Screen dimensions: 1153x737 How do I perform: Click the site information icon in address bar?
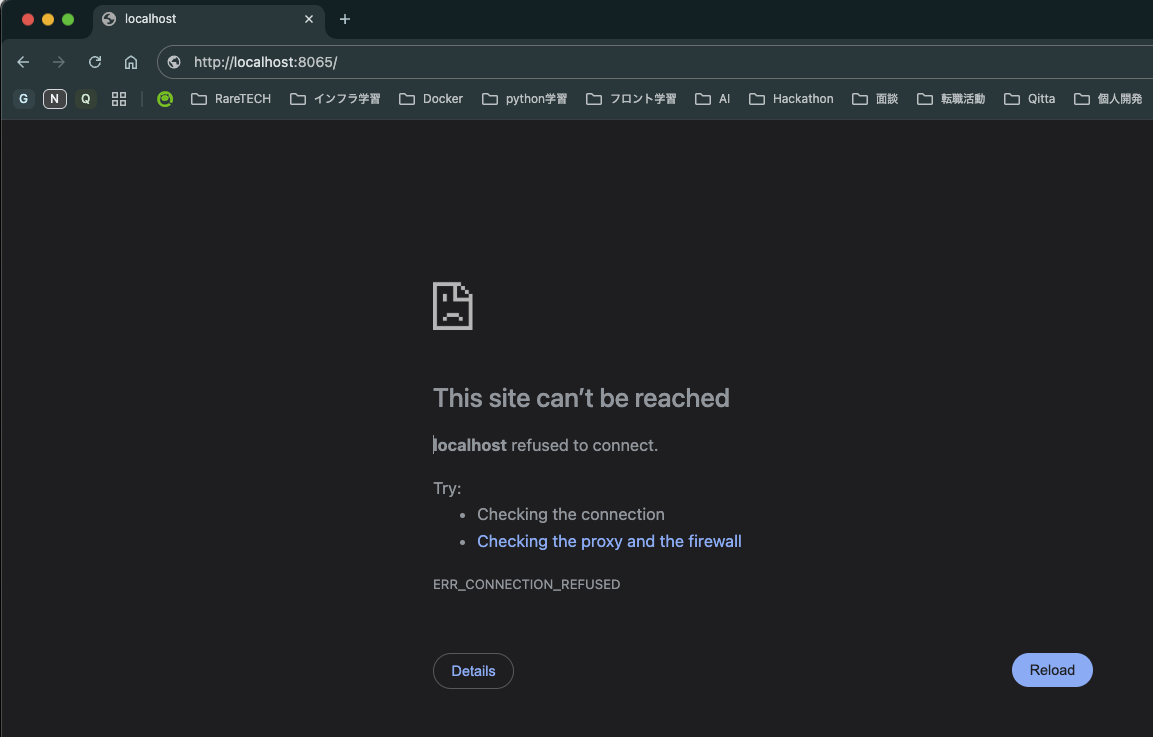pyautogui.click(x=174, y=61)
